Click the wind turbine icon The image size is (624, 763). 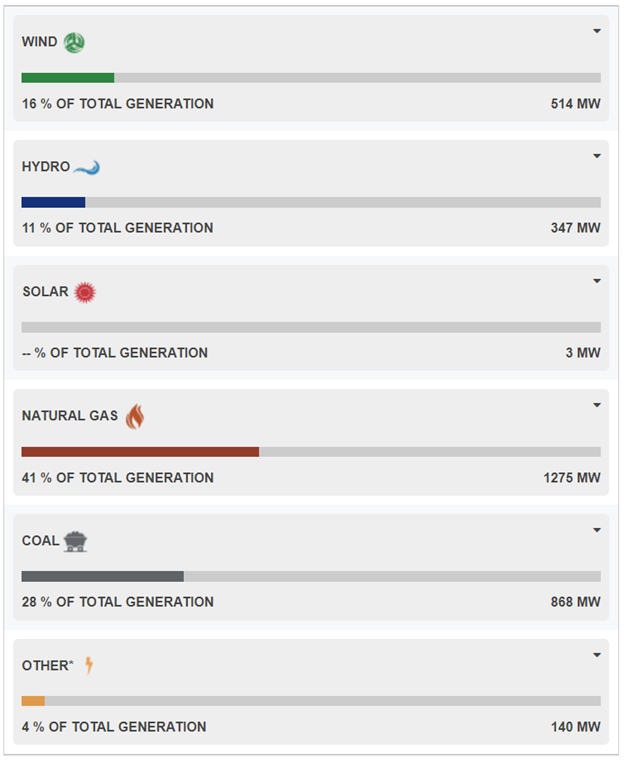[74, 43]
